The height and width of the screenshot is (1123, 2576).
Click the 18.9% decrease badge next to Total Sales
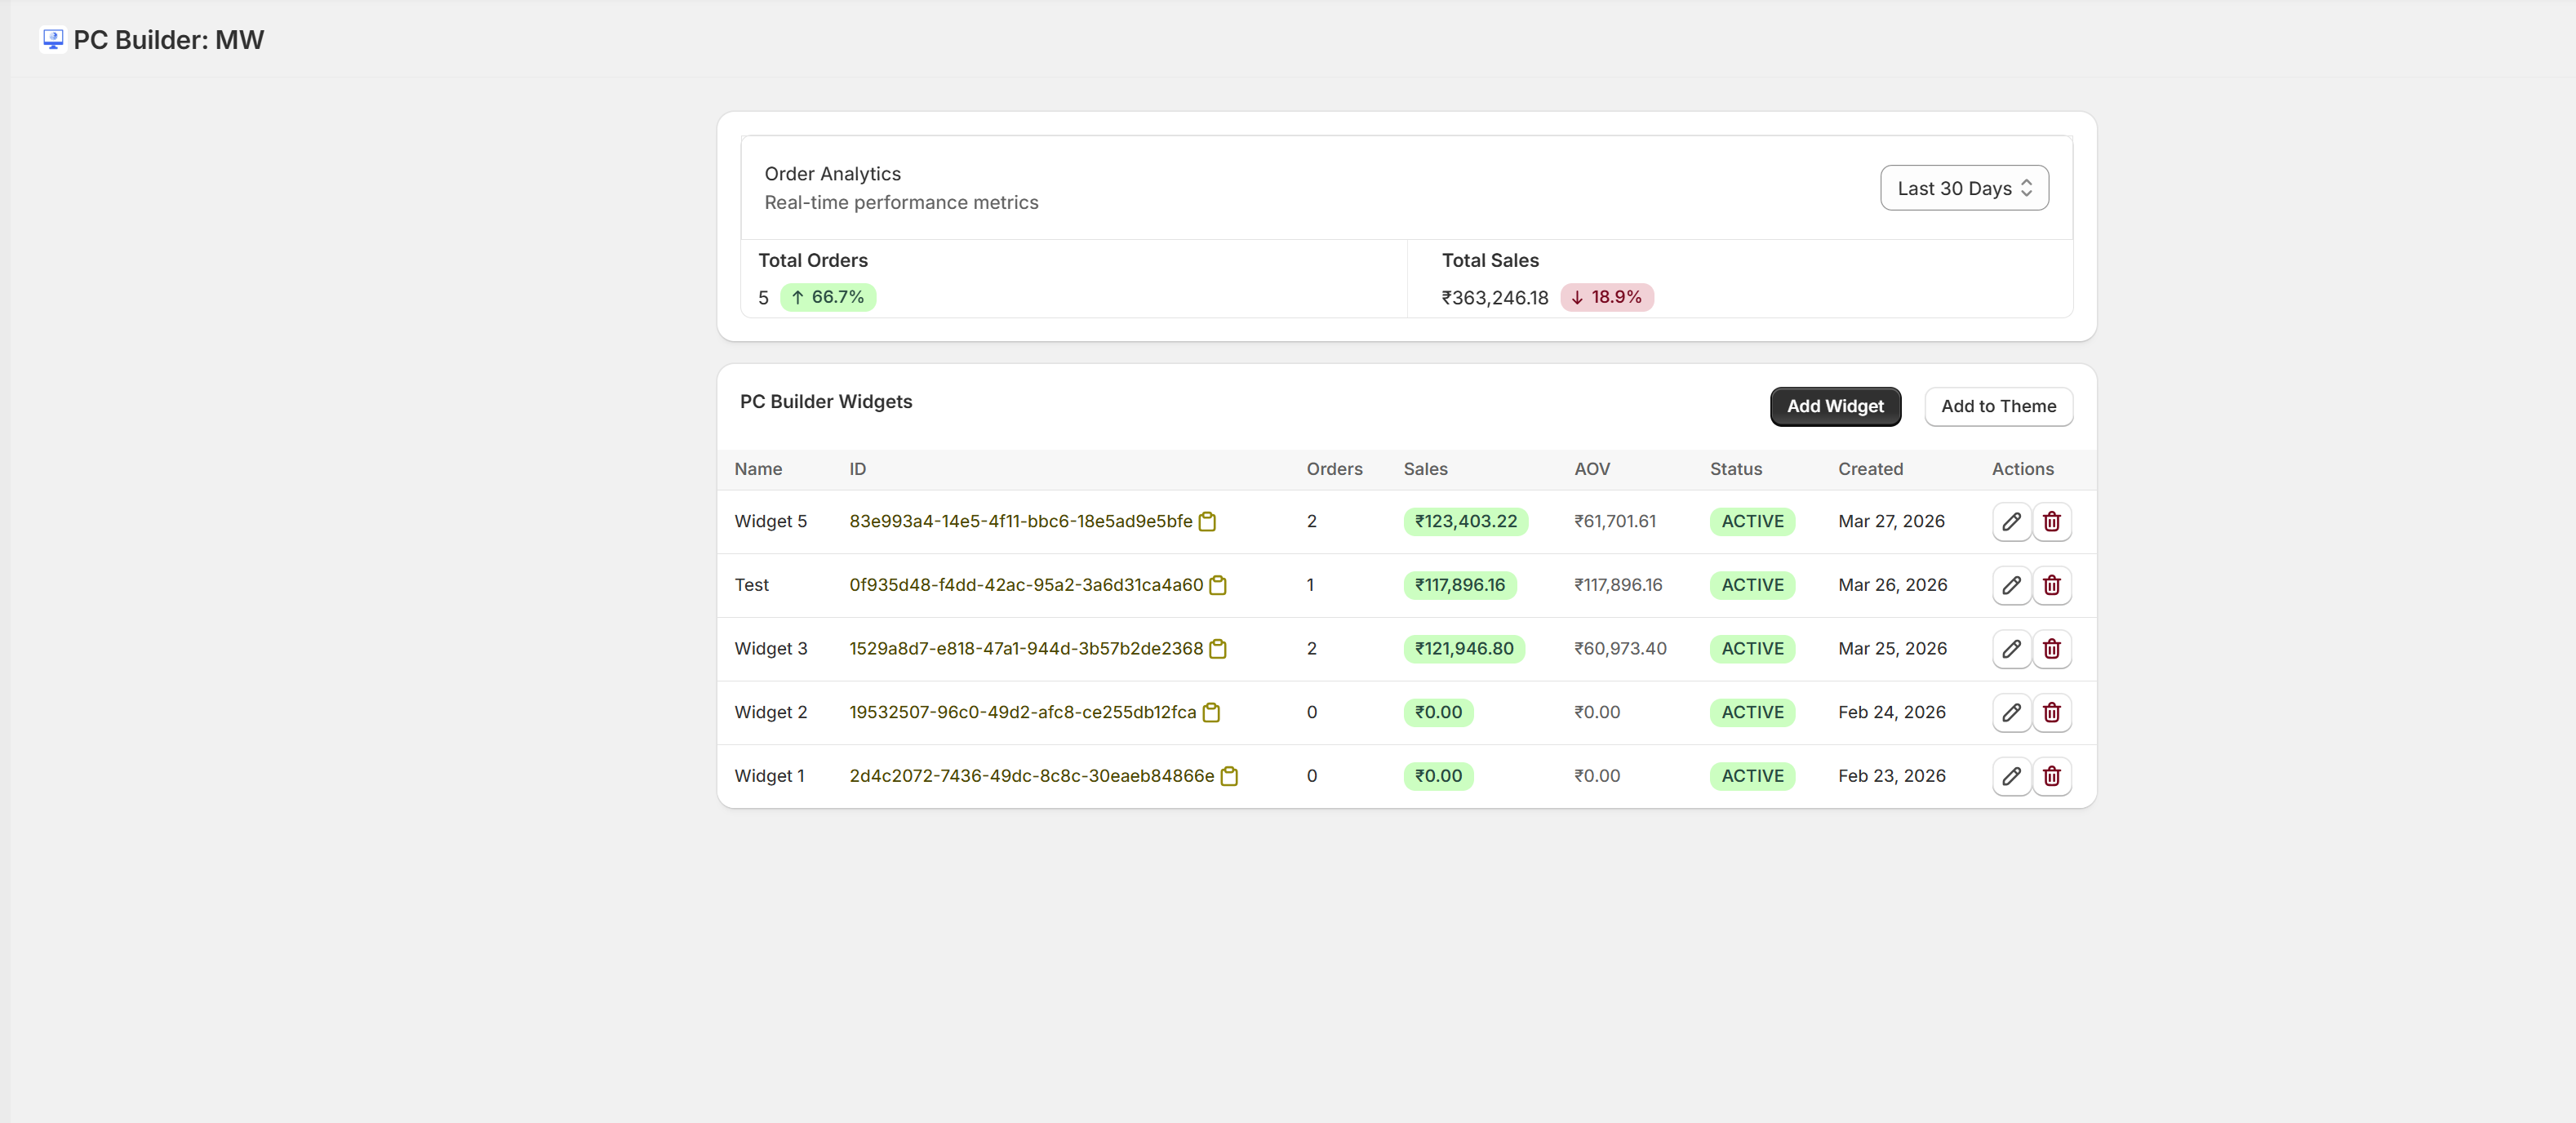pyautogui.click(x=1606, y=297)
